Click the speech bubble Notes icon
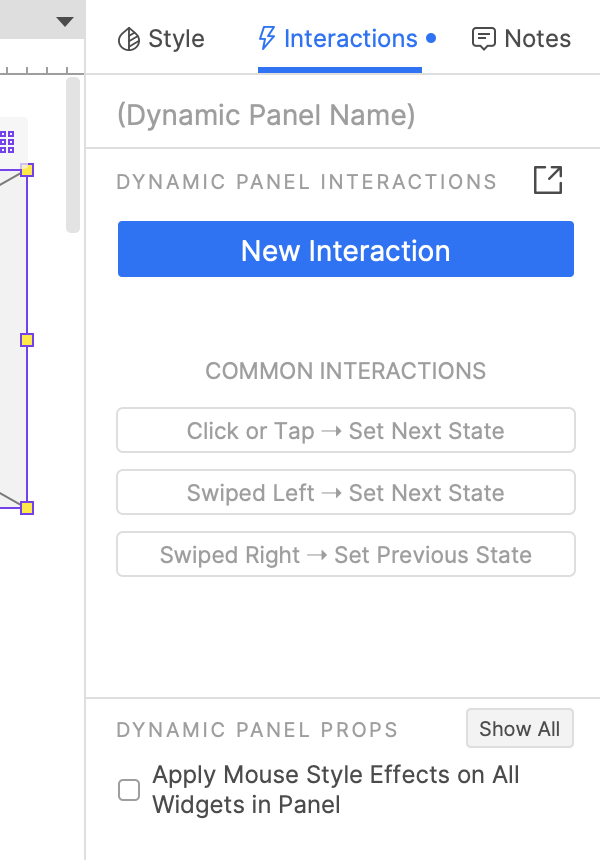Viewport: 600px width, 860px height. 484,39
